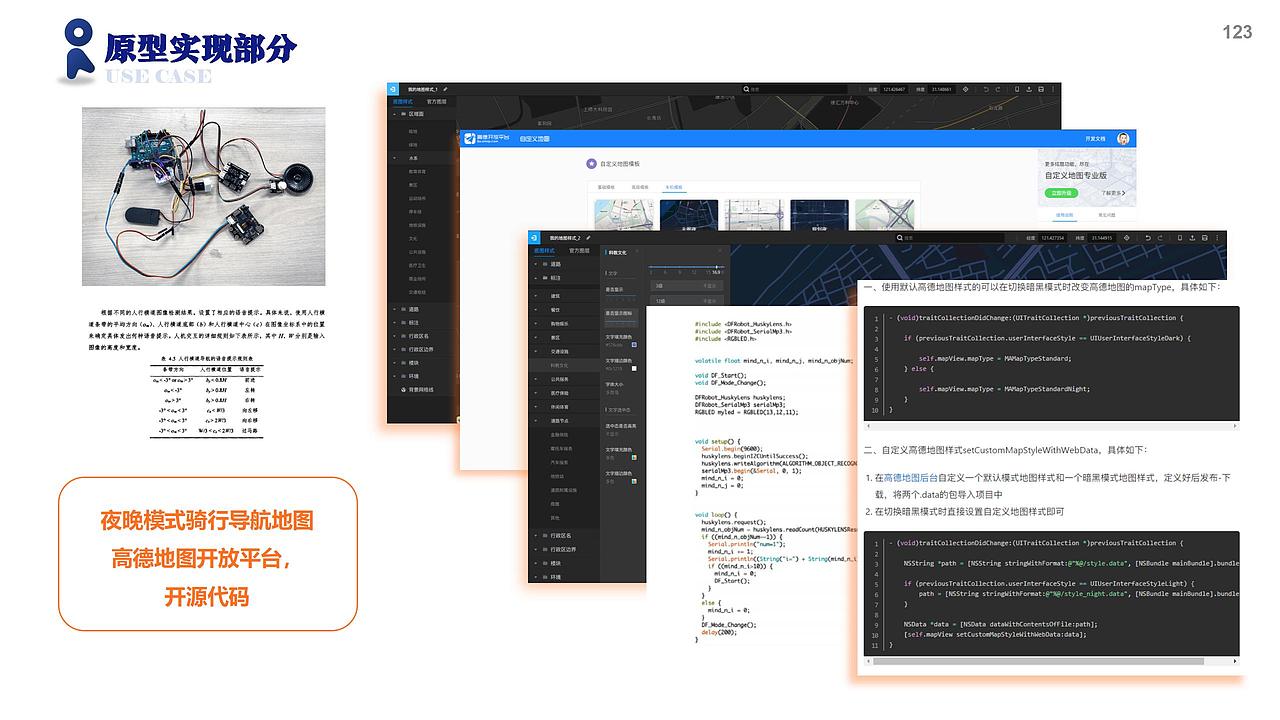
Task: Open 车机模板 template tab
Action: pos(673,187)
